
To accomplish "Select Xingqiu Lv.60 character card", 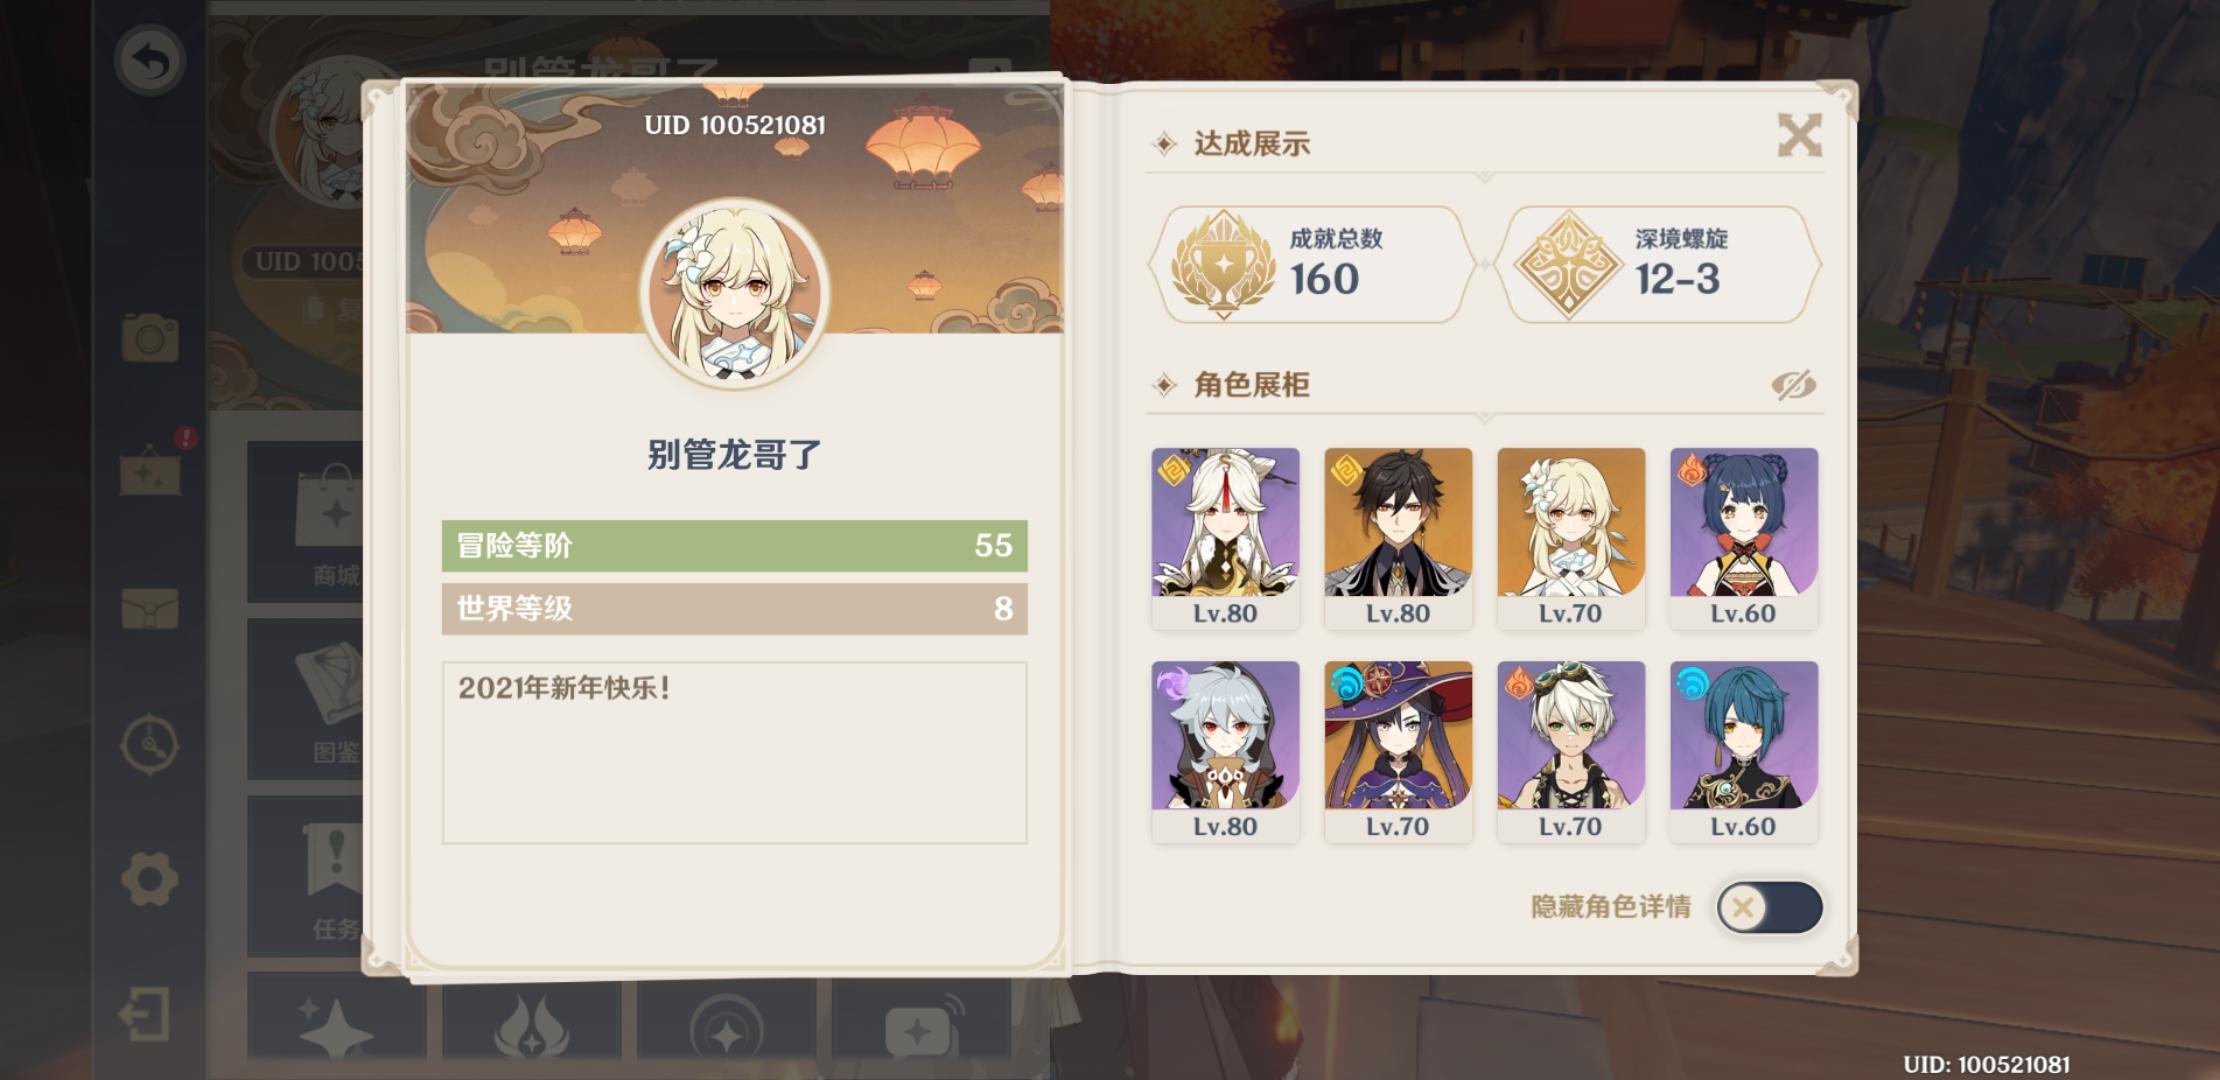I will [1744, 752].
